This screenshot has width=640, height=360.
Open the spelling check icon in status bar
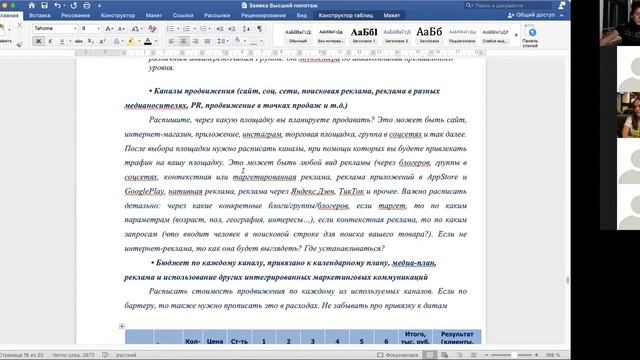coord(105,355)
